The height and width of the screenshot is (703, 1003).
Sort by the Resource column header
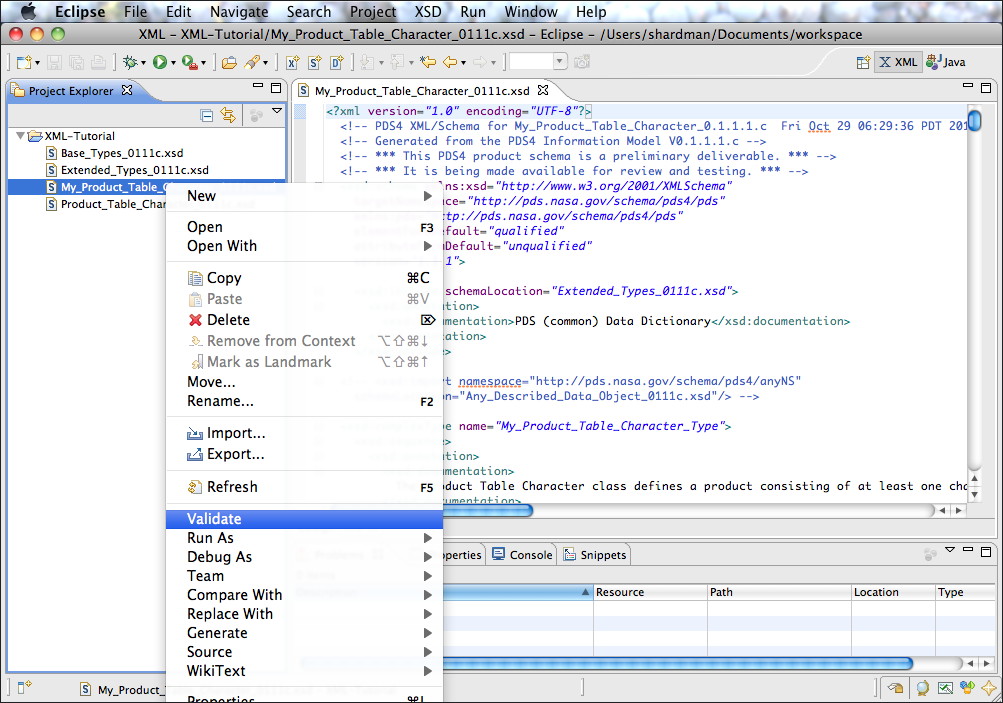tap(650, 592)
